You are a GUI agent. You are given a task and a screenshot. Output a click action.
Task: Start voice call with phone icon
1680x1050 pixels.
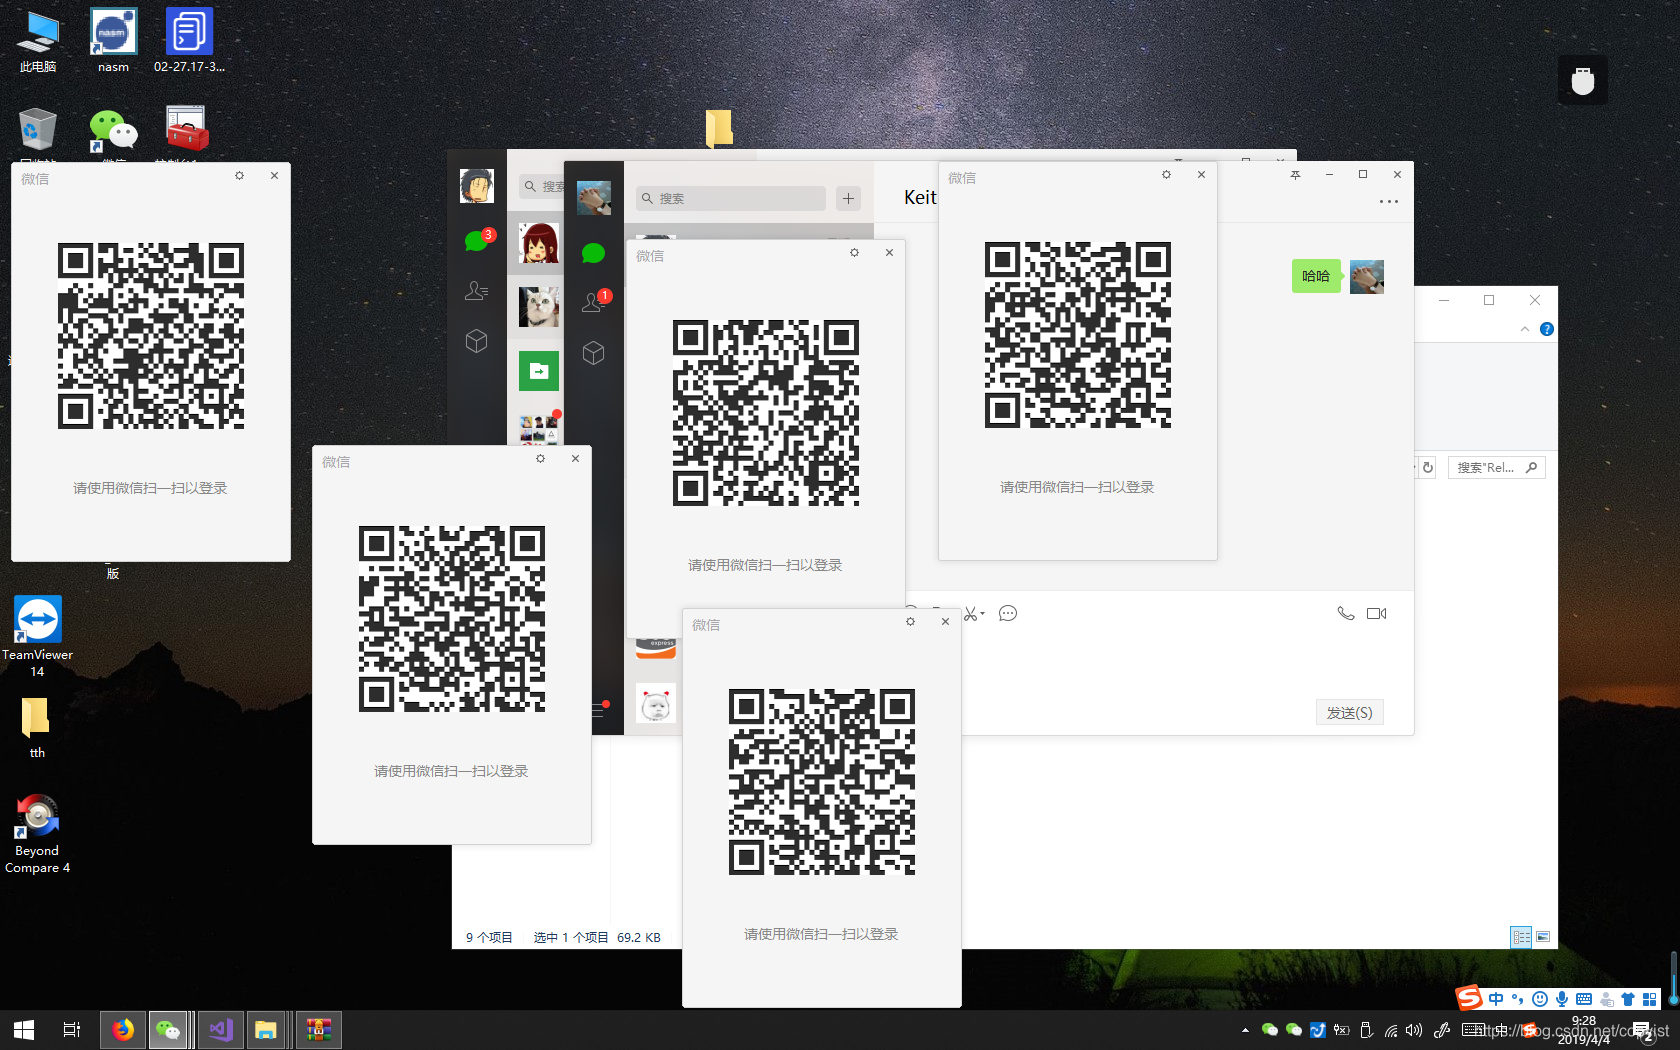coord(1345,613)
